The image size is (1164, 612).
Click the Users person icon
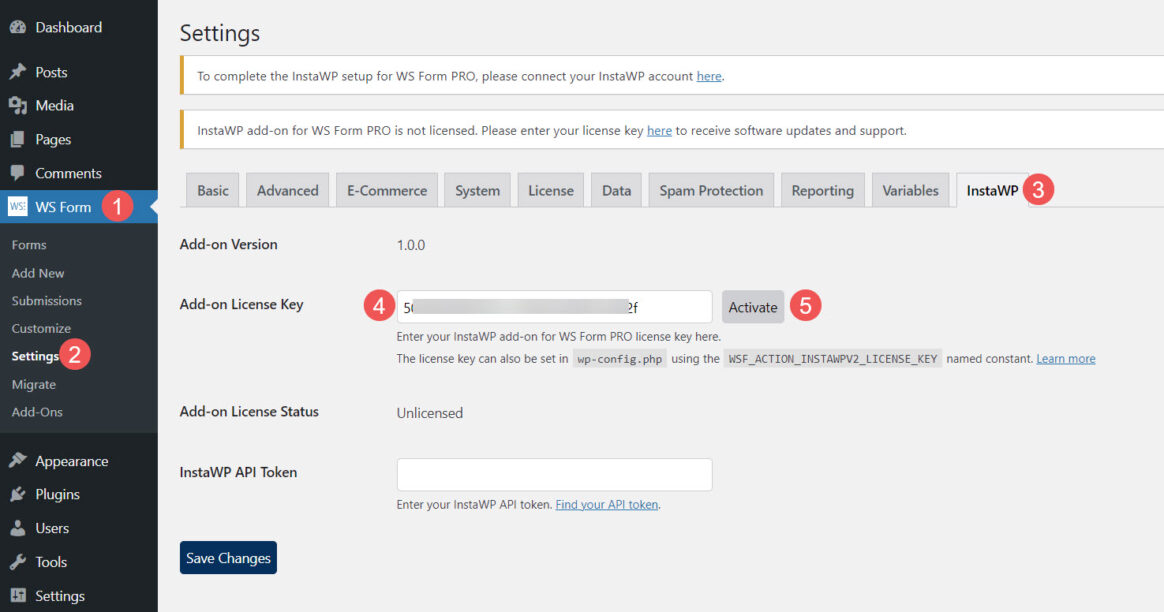click(18, 528)
